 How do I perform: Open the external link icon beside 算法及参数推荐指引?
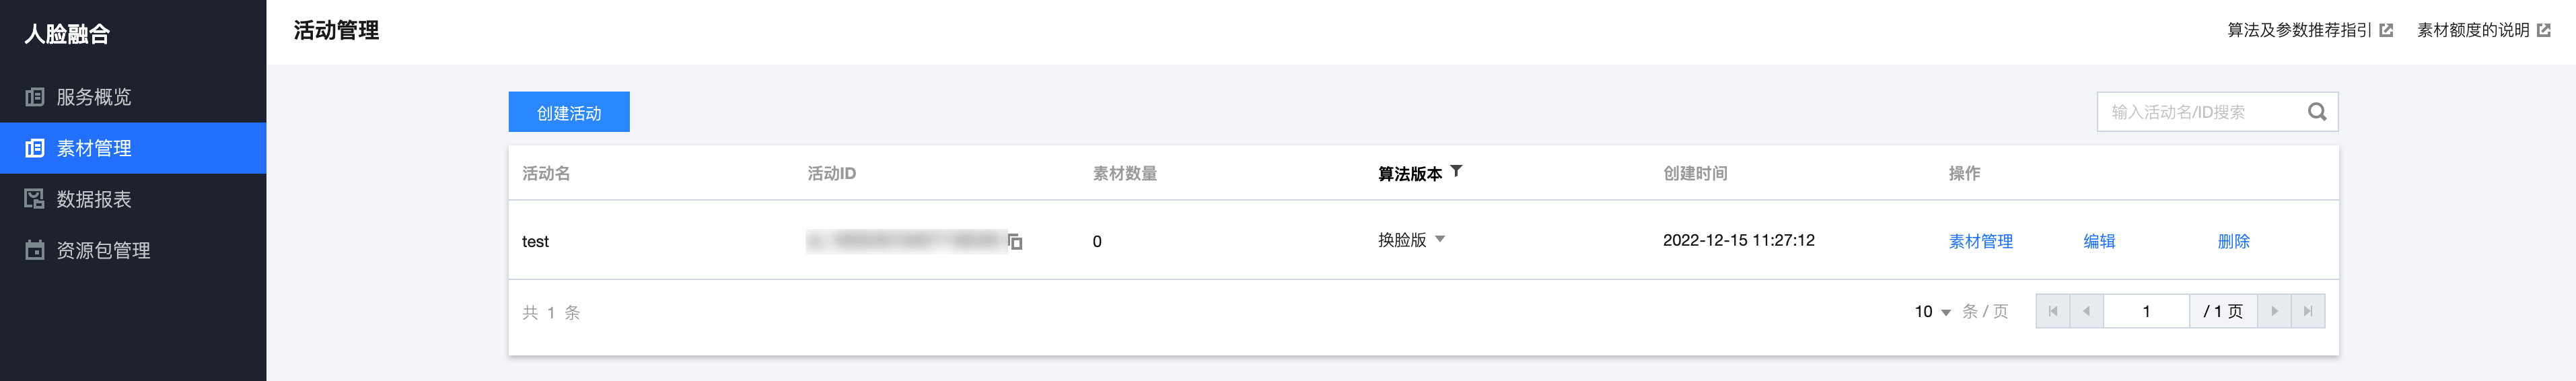coord(2386,30)
